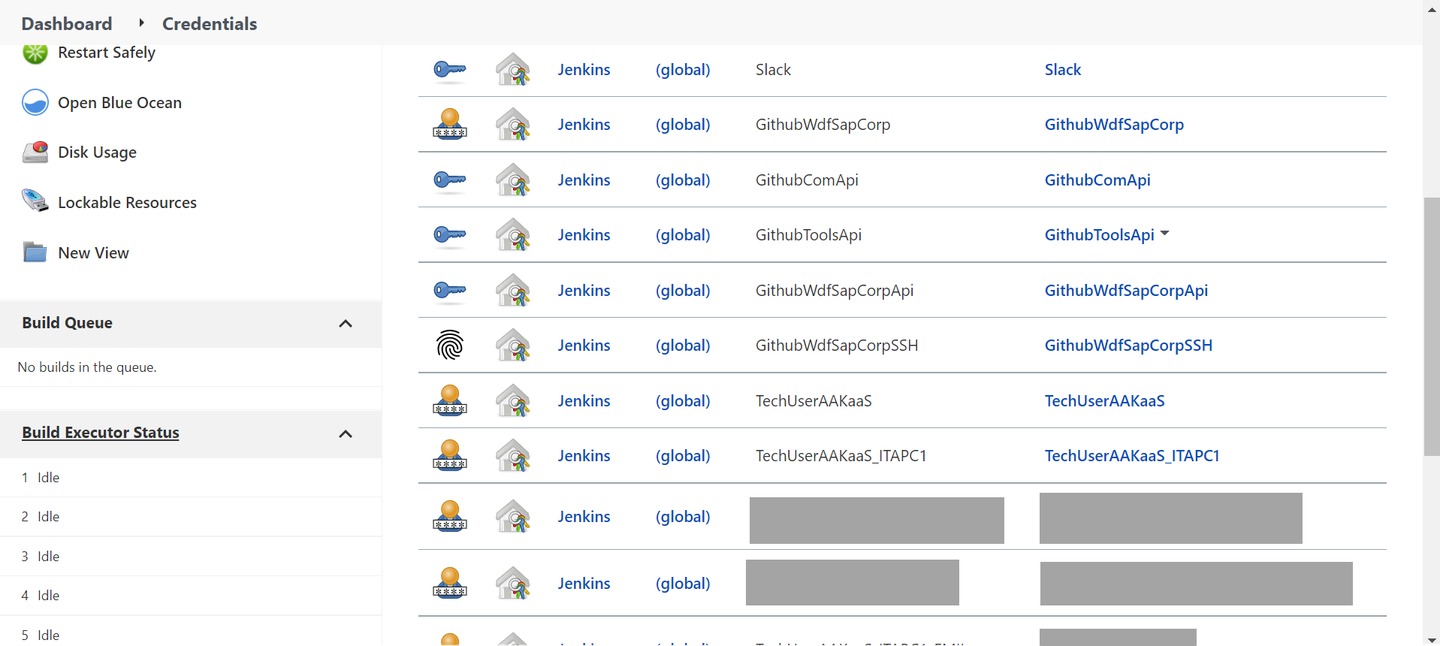The height and width of the screenshot is (646, 1440).
Task: Click fingerprint icon in GithubWdfSapCorpSSH row
Action: 450,346
